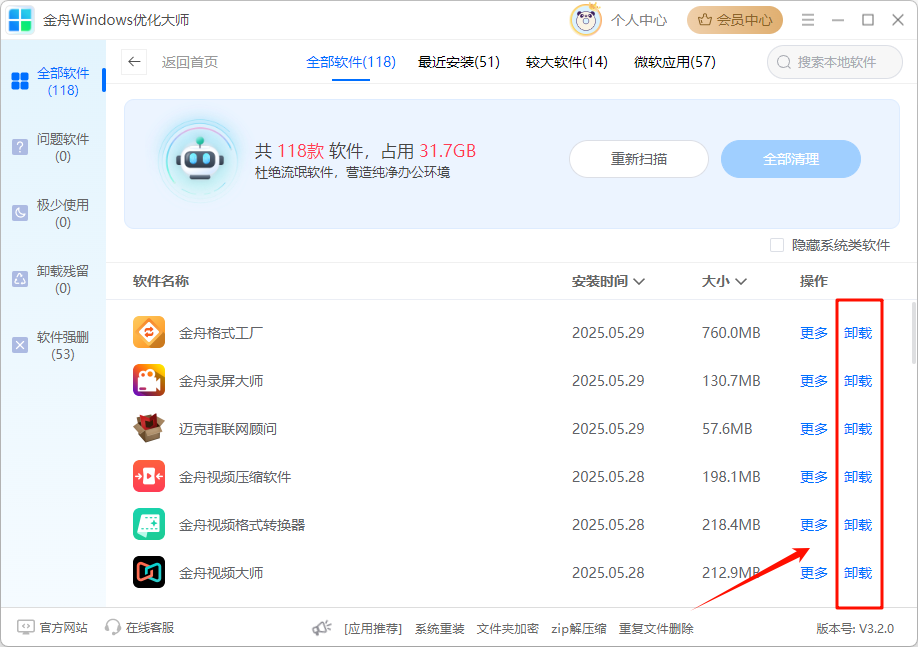Expand 更多 options for 迈克菲联网顾问

[814, 429]
